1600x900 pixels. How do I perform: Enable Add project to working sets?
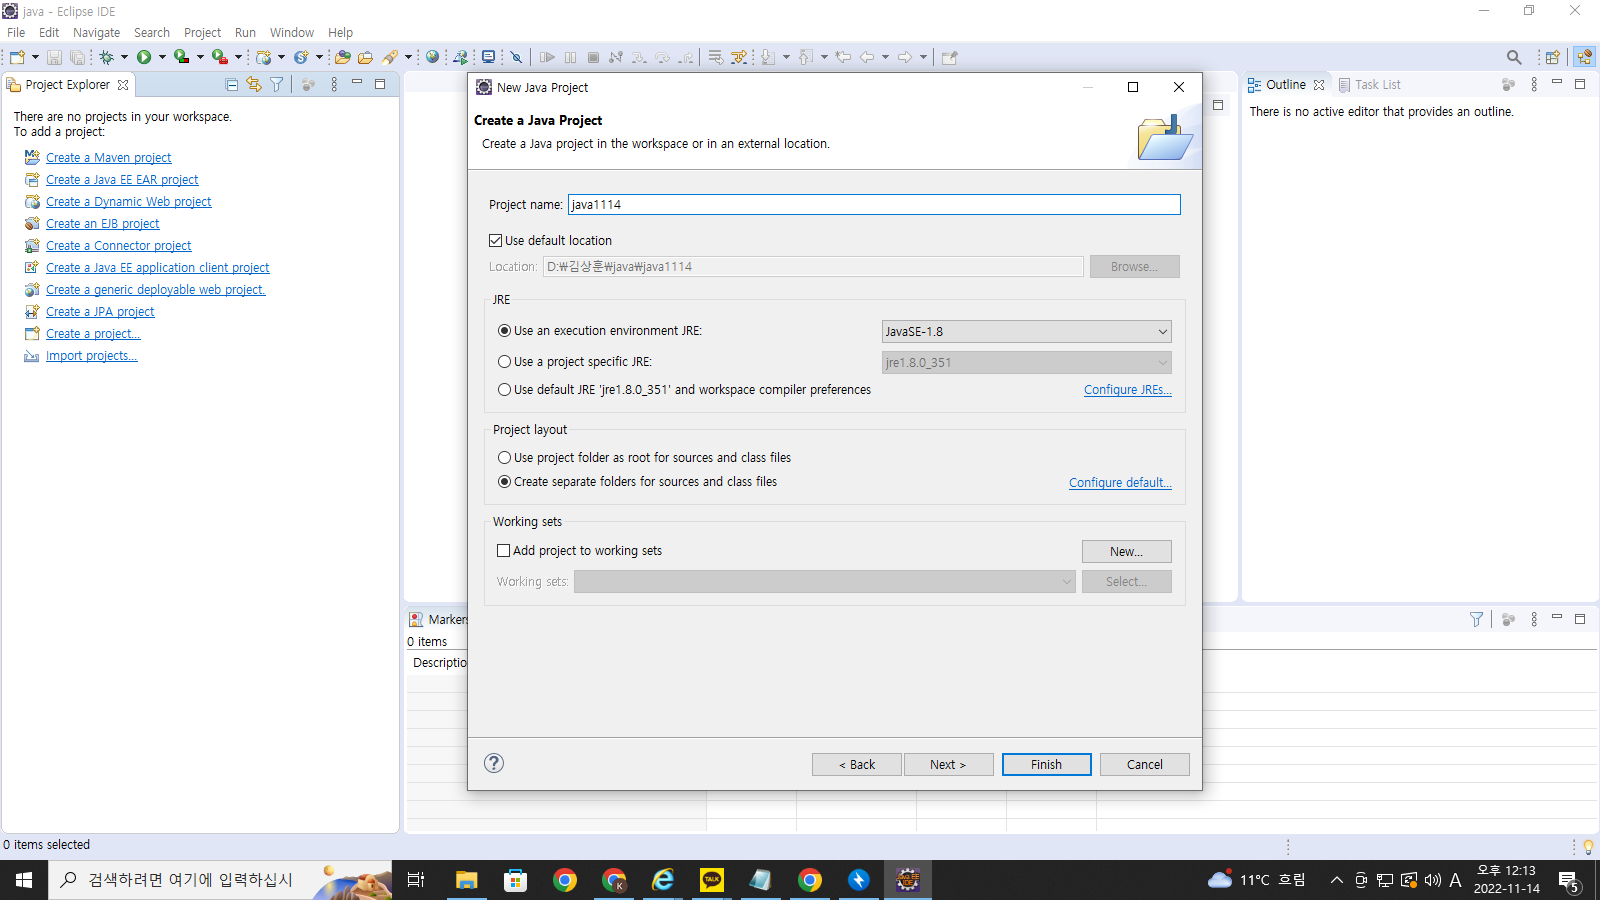point(504,551)
